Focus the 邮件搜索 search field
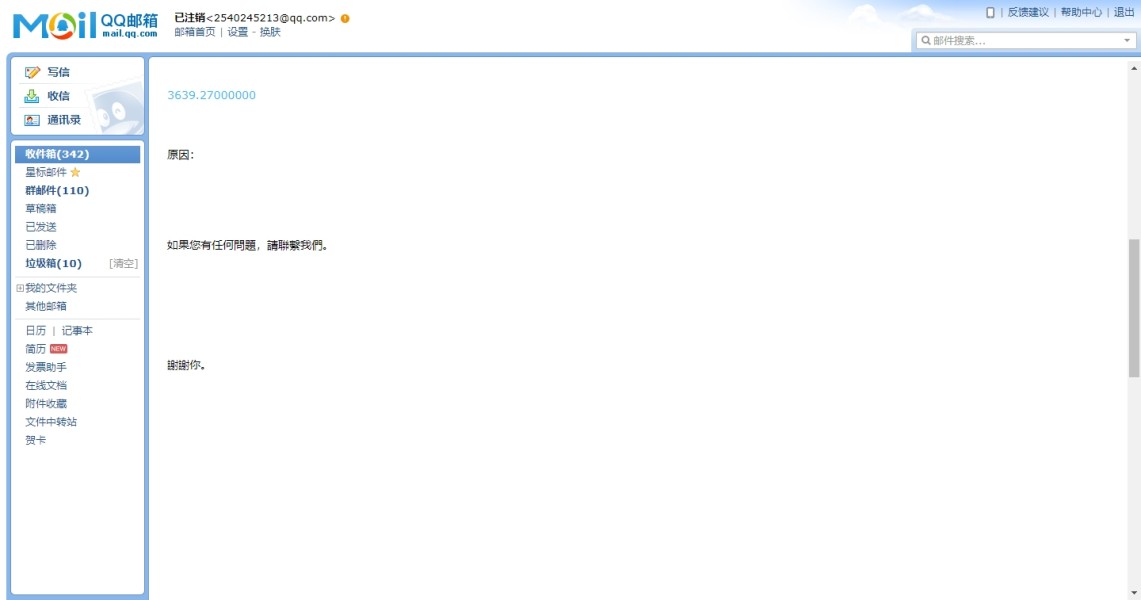 tap(1025, 41)
